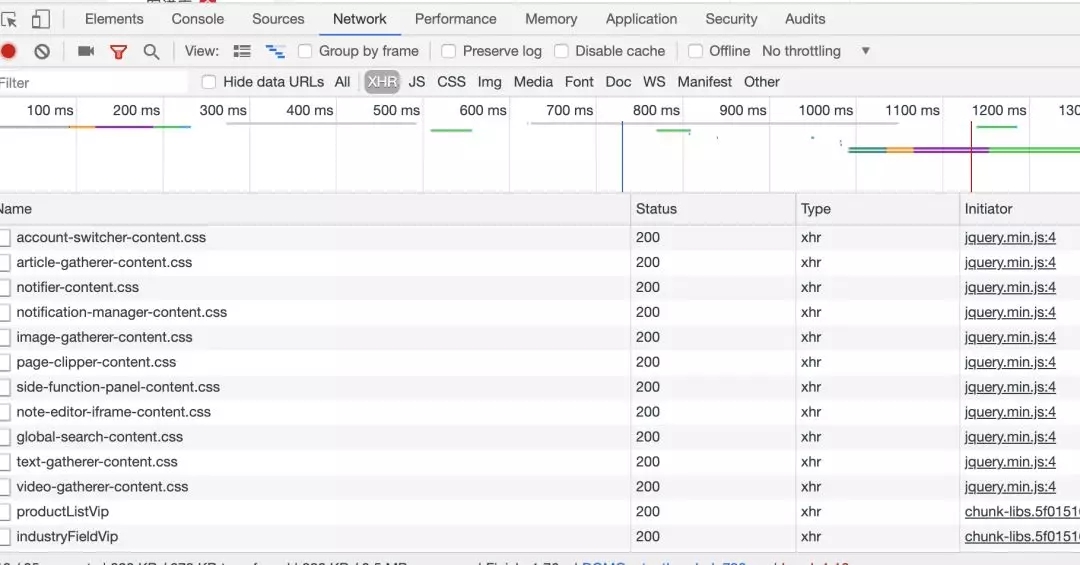Open jquery.min.js:4 initiator for global-search-content.css

click(1010, 437)
